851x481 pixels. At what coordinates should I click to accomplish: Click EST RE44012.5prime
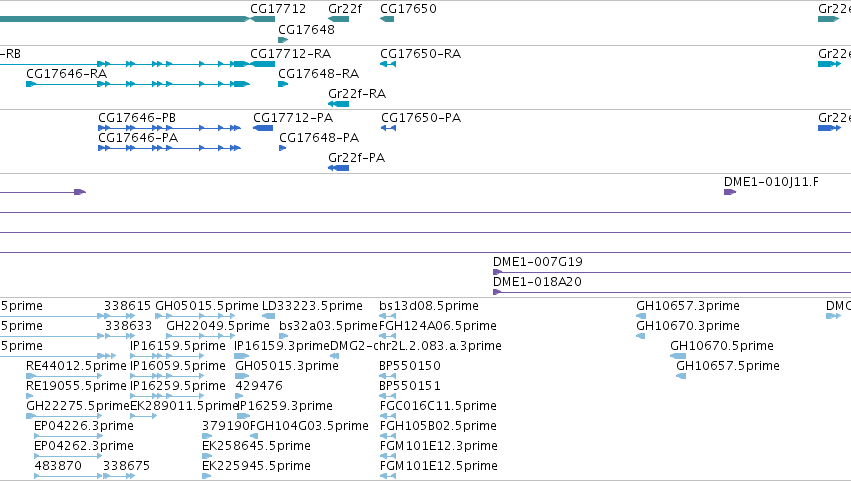(76, 366)
